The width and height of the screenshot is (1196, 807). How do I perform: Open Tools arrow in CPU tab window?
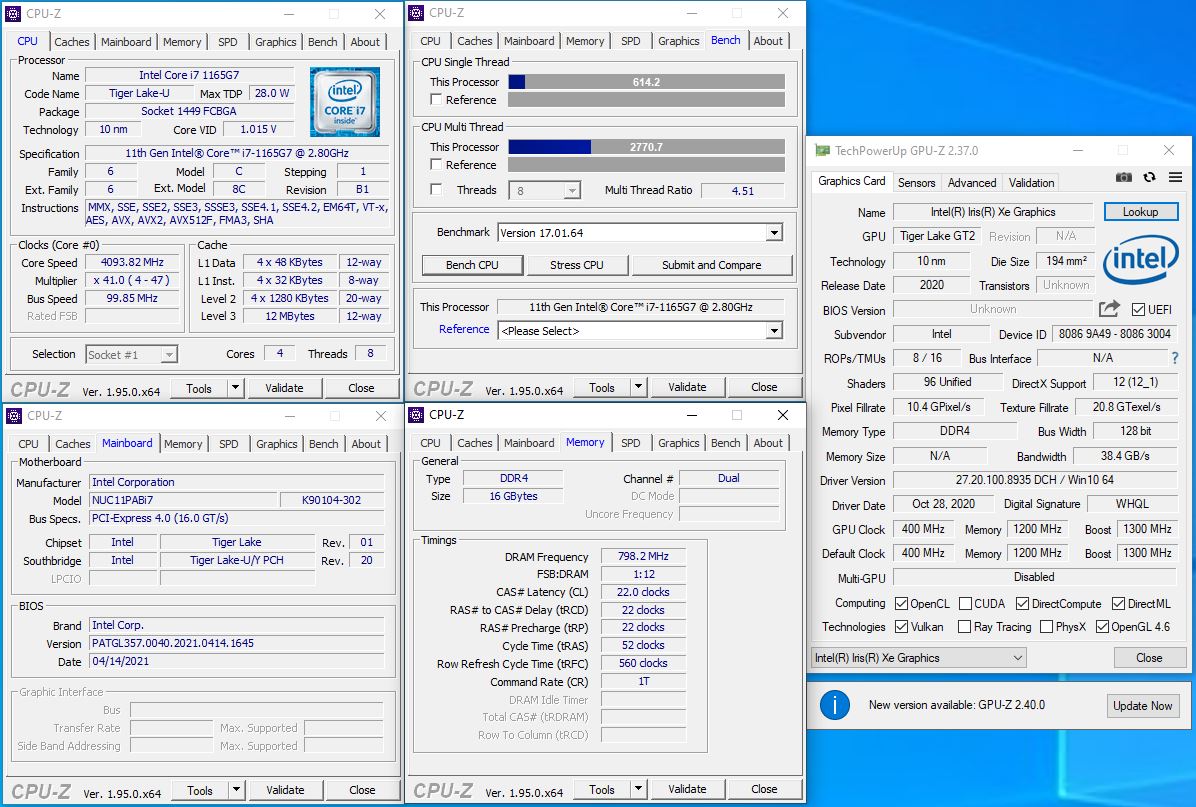tap(235, 388)
